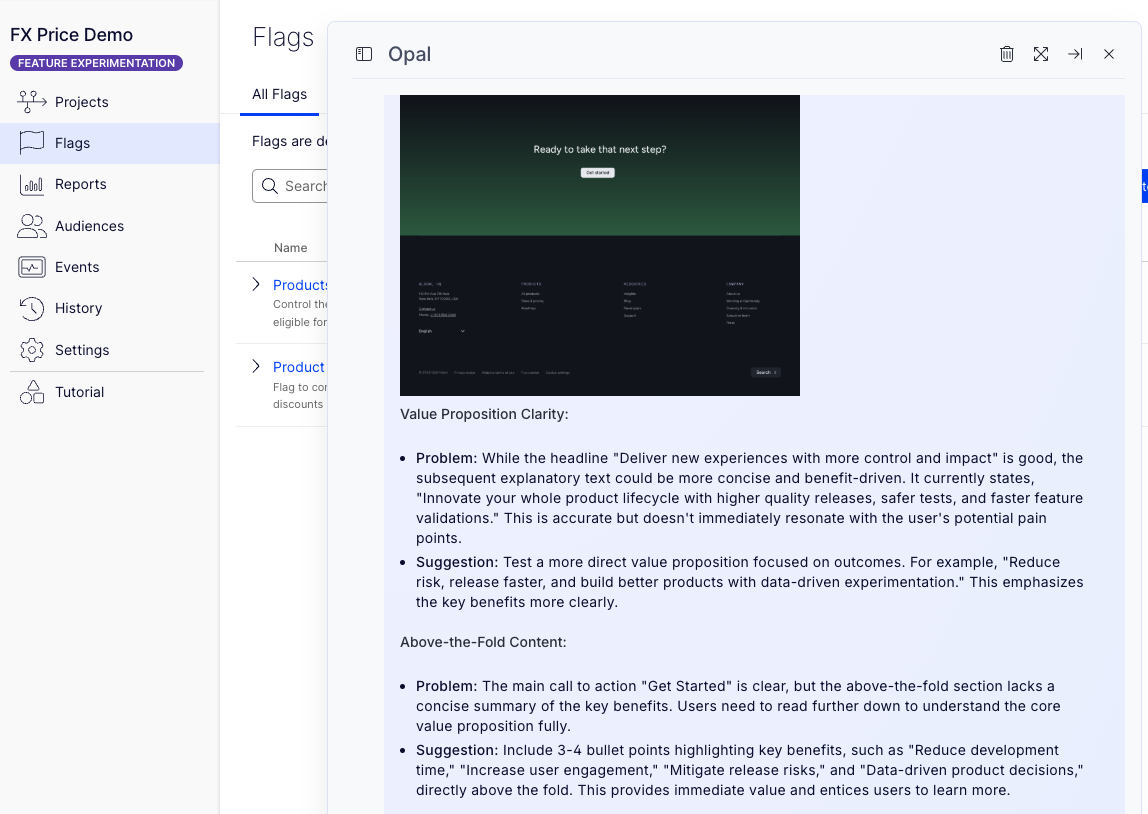Viewport: 1148px width, 814px height.
Task: Expand Opal panel to full screen
Action: [1041, 54]
